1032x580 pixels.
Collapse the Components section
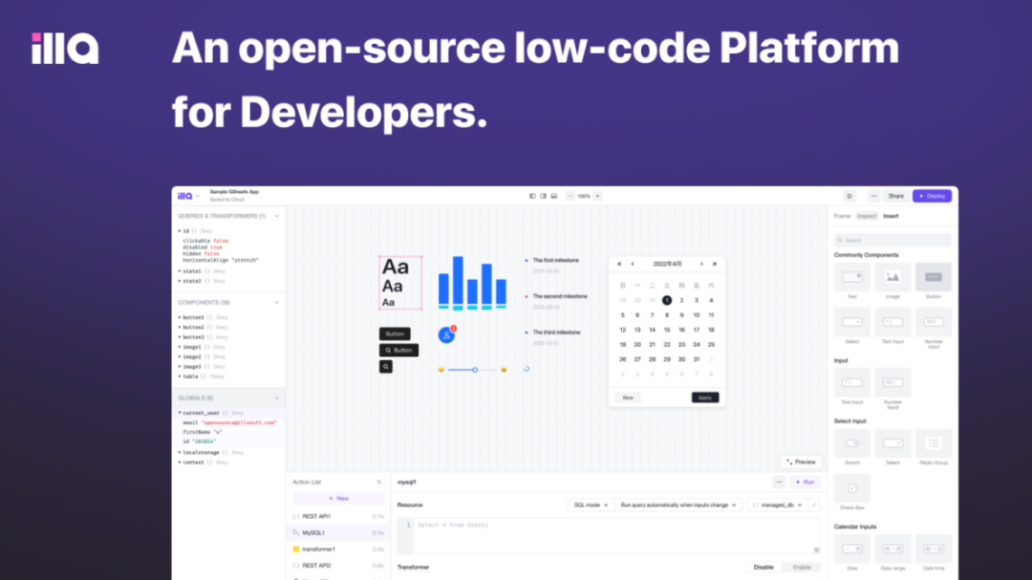[276, 302]
